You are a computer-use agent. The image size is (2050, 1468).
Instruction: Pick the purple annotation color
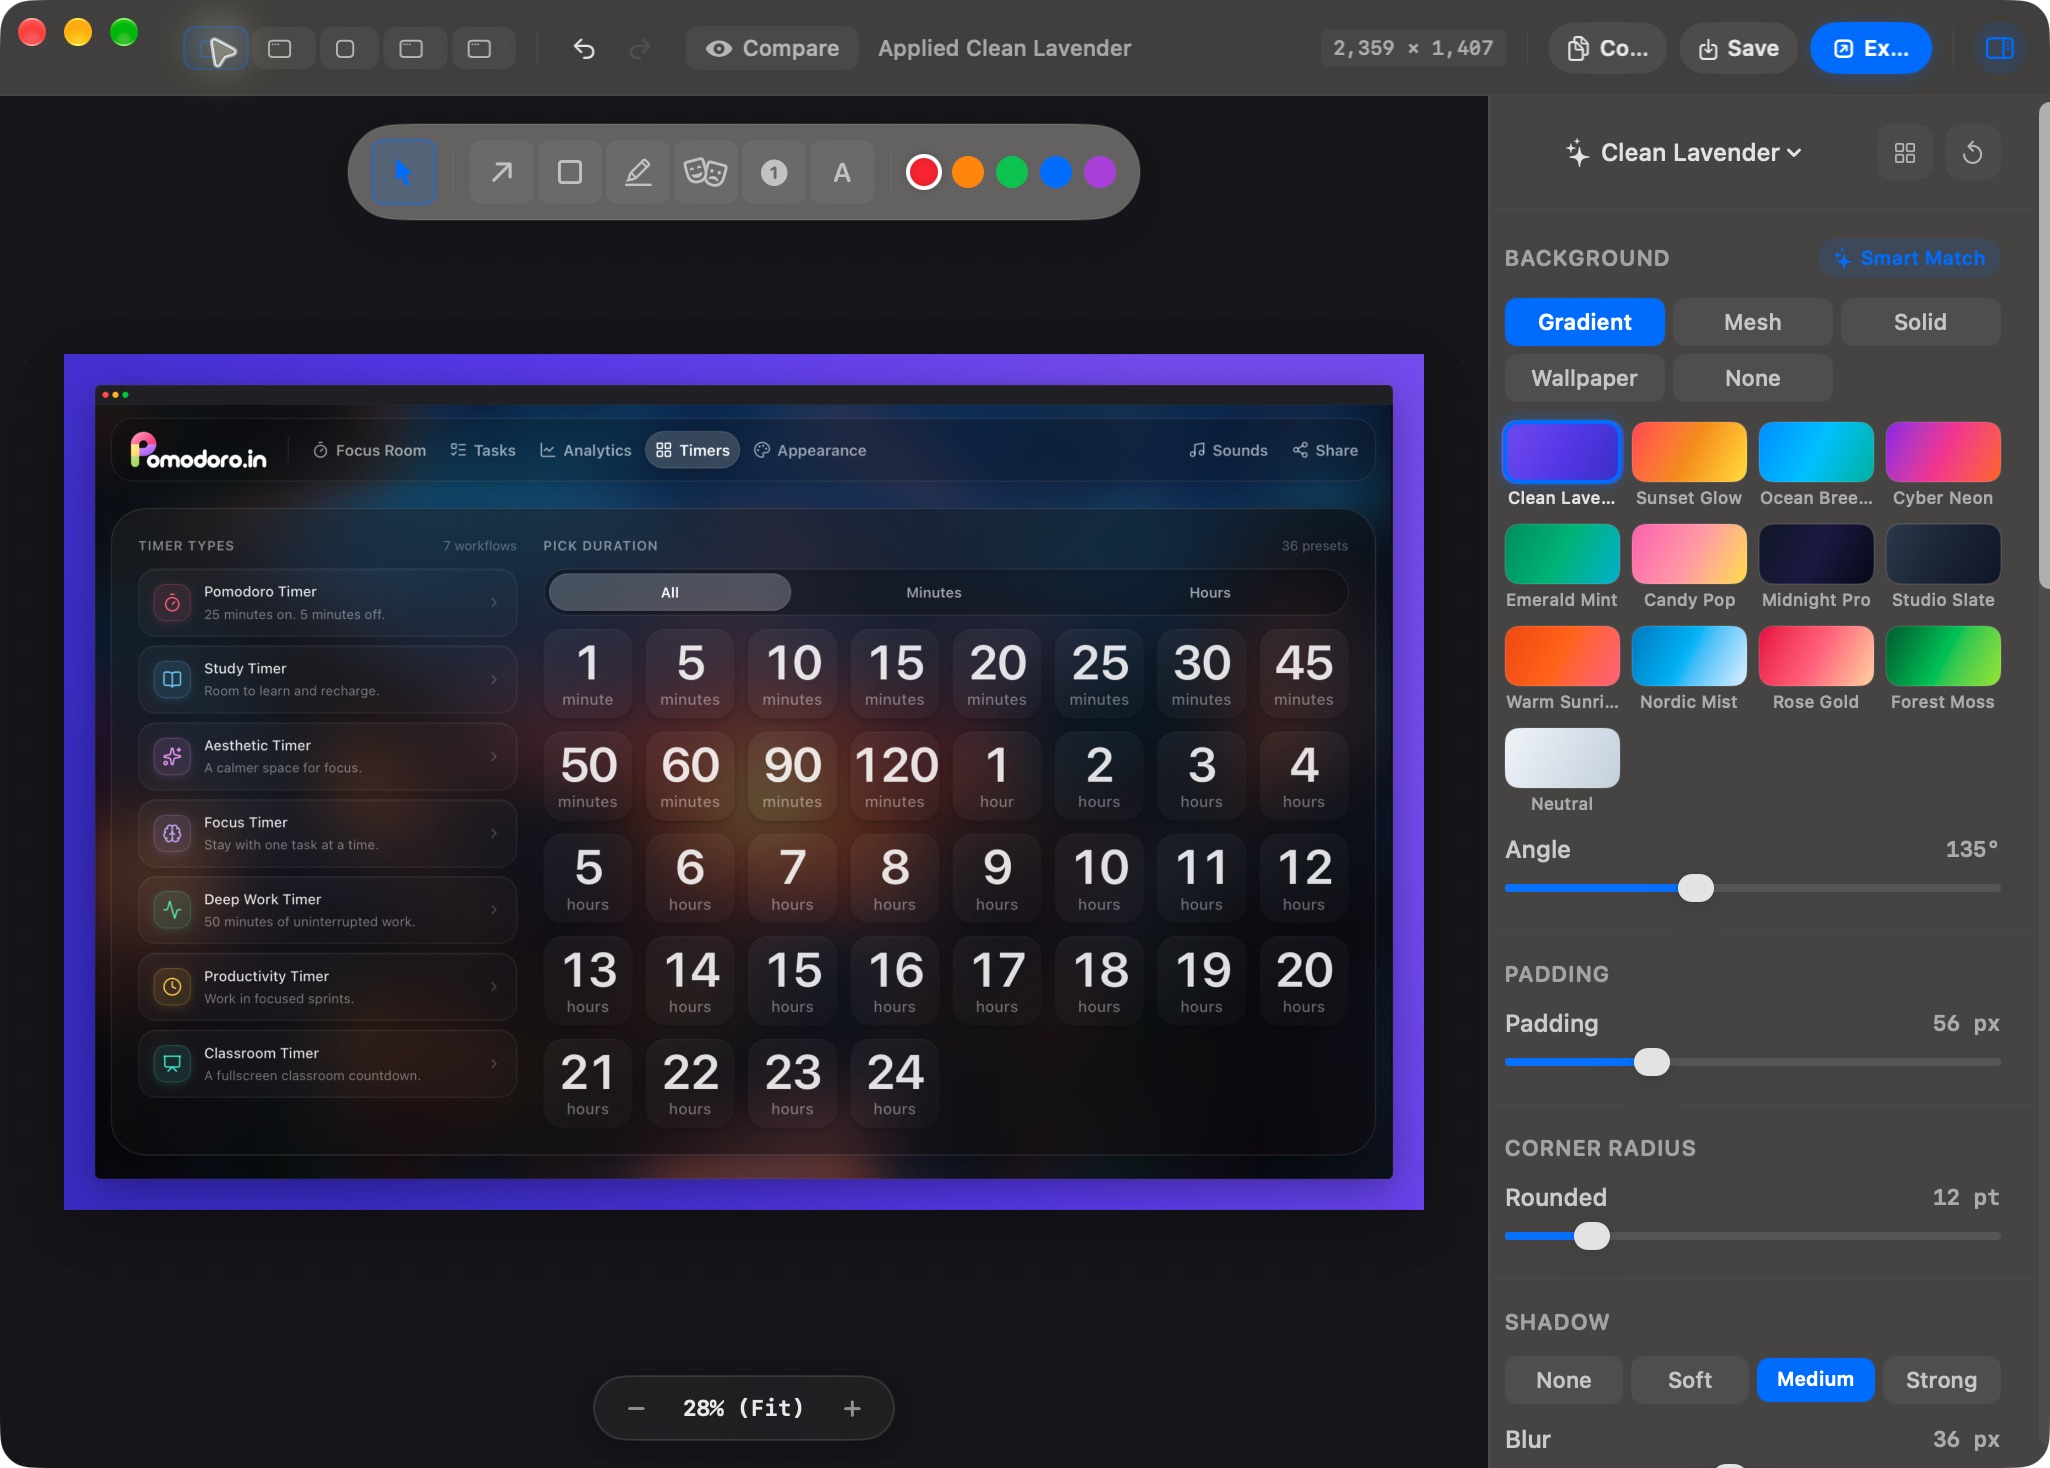[x=1099, y=173]
